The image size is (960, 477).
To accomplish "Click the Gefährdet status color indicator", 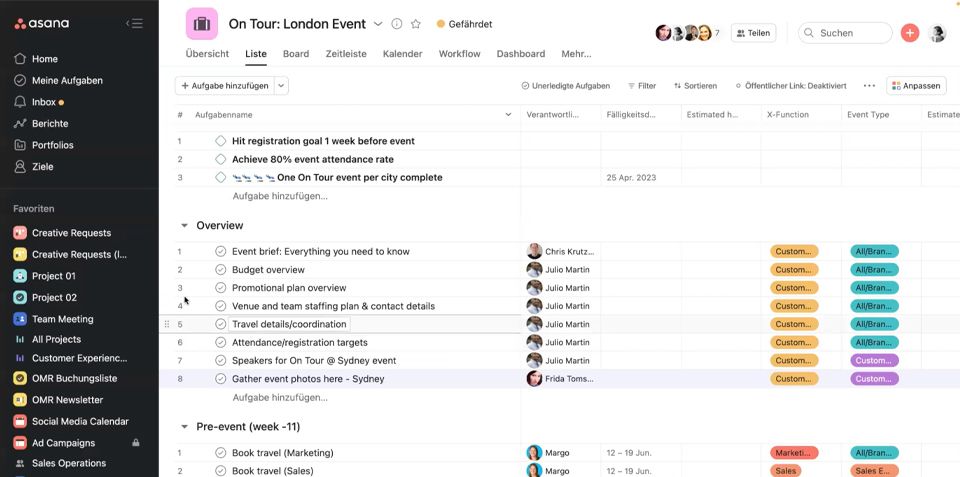I will (441, 24).
